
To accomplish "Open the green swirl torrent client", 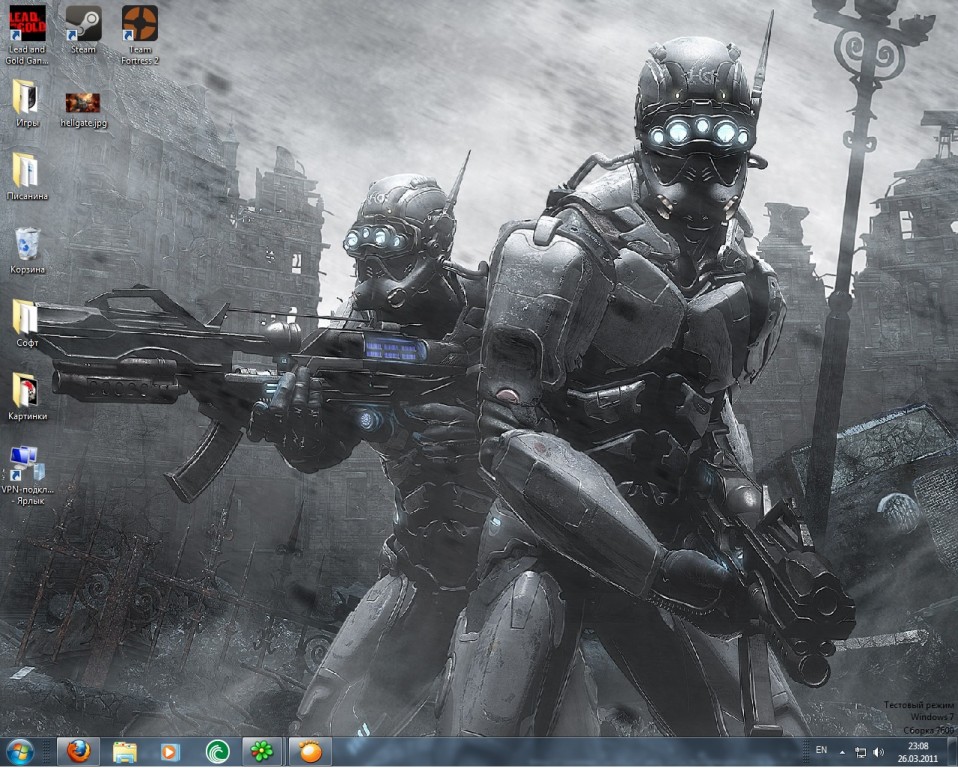I will coord(217,752).
